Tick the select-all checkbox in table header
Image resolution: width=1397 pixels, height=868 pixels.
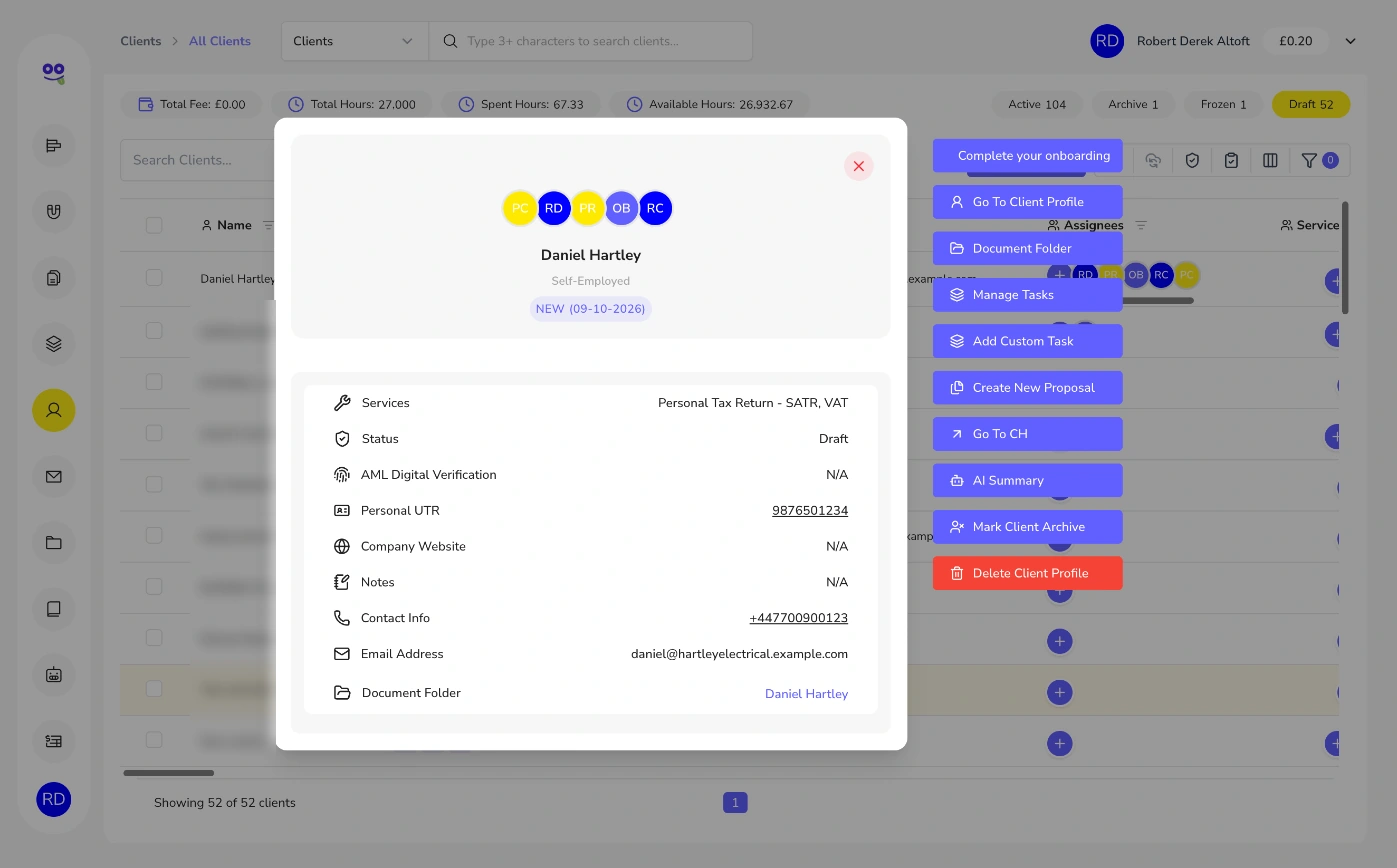pyautogui.click(x=154, y=225)
